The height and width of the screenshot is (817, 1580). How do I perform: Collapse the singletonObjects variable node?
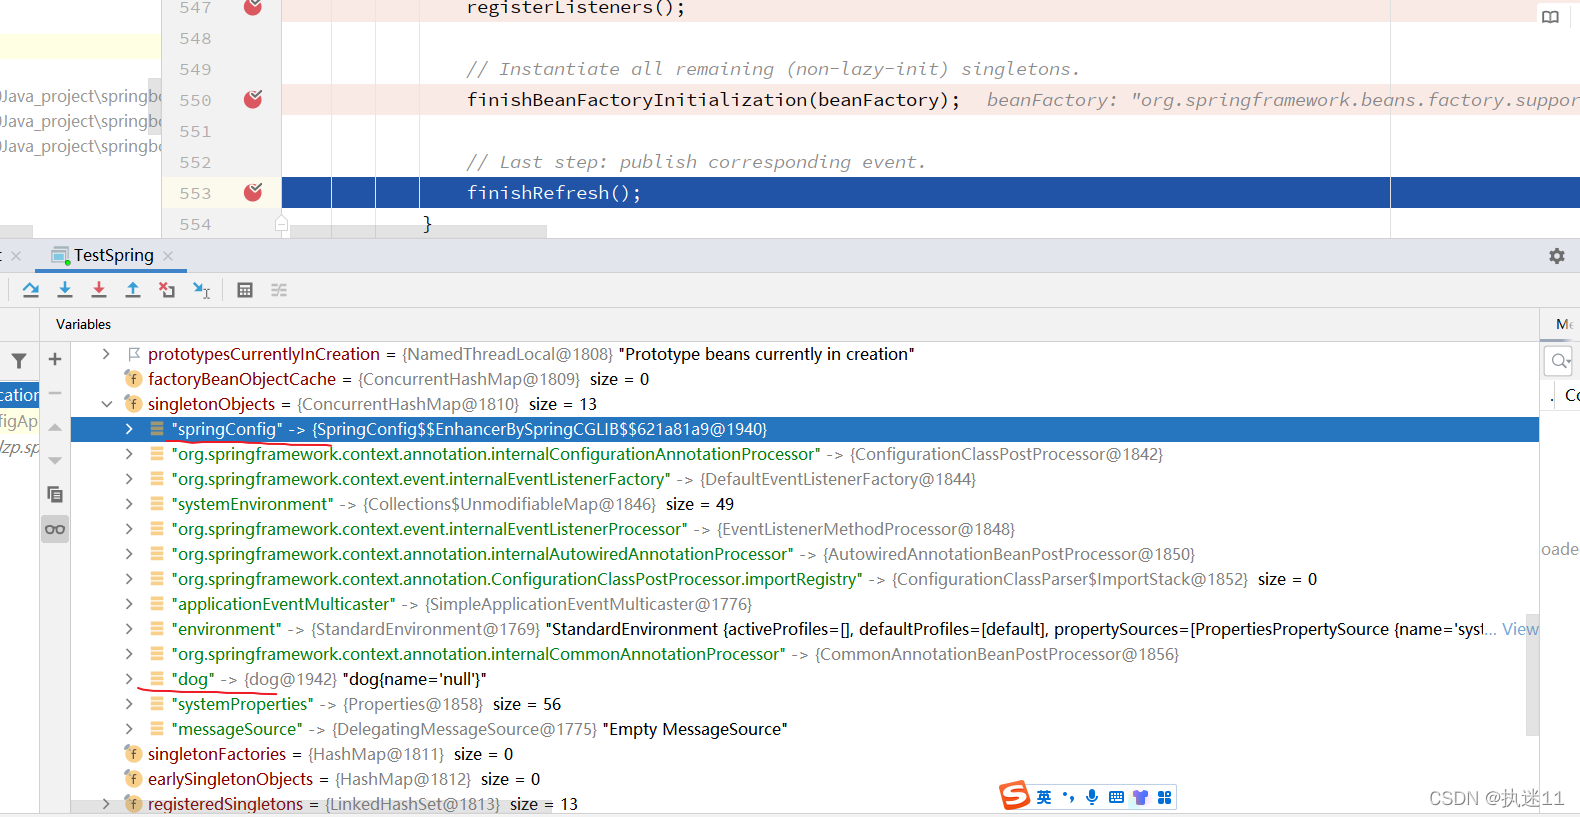point(106,404)
